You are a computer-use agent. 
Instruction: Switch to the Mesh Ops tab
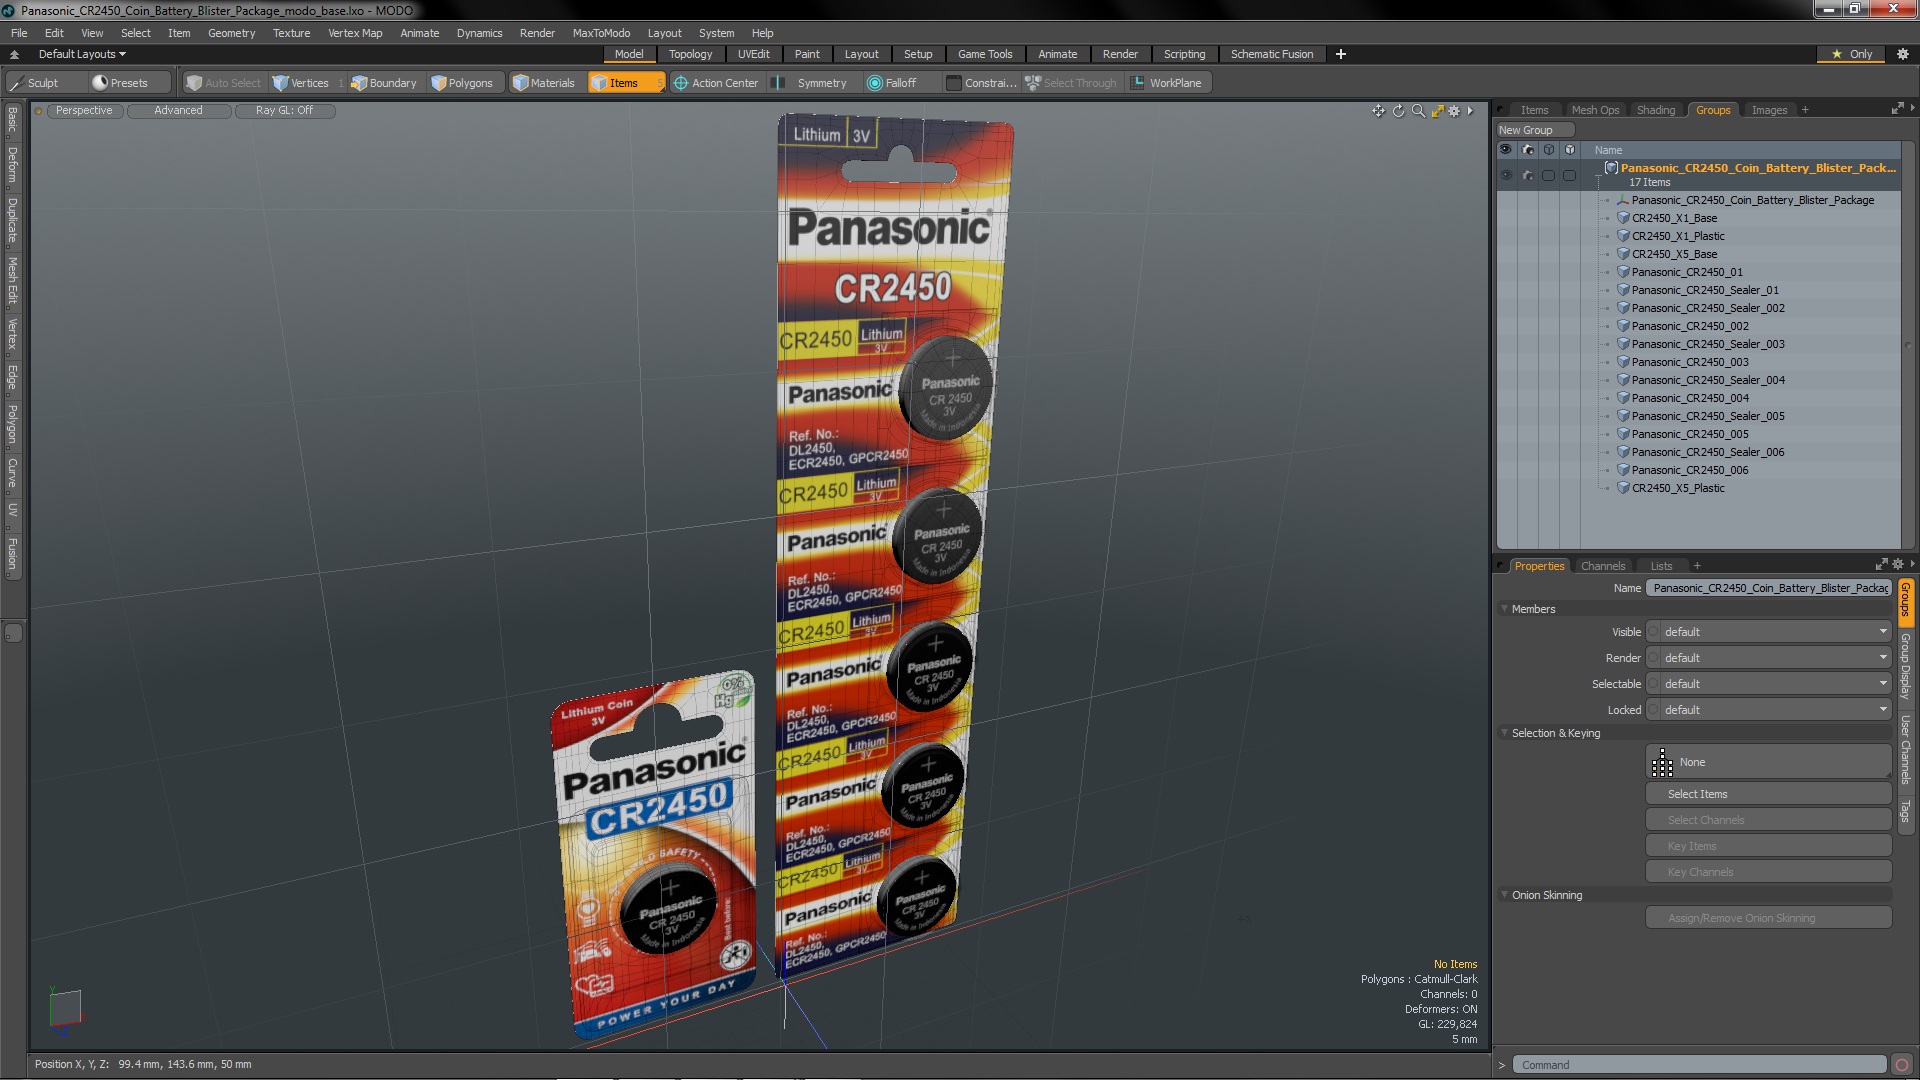[1595, 110]
